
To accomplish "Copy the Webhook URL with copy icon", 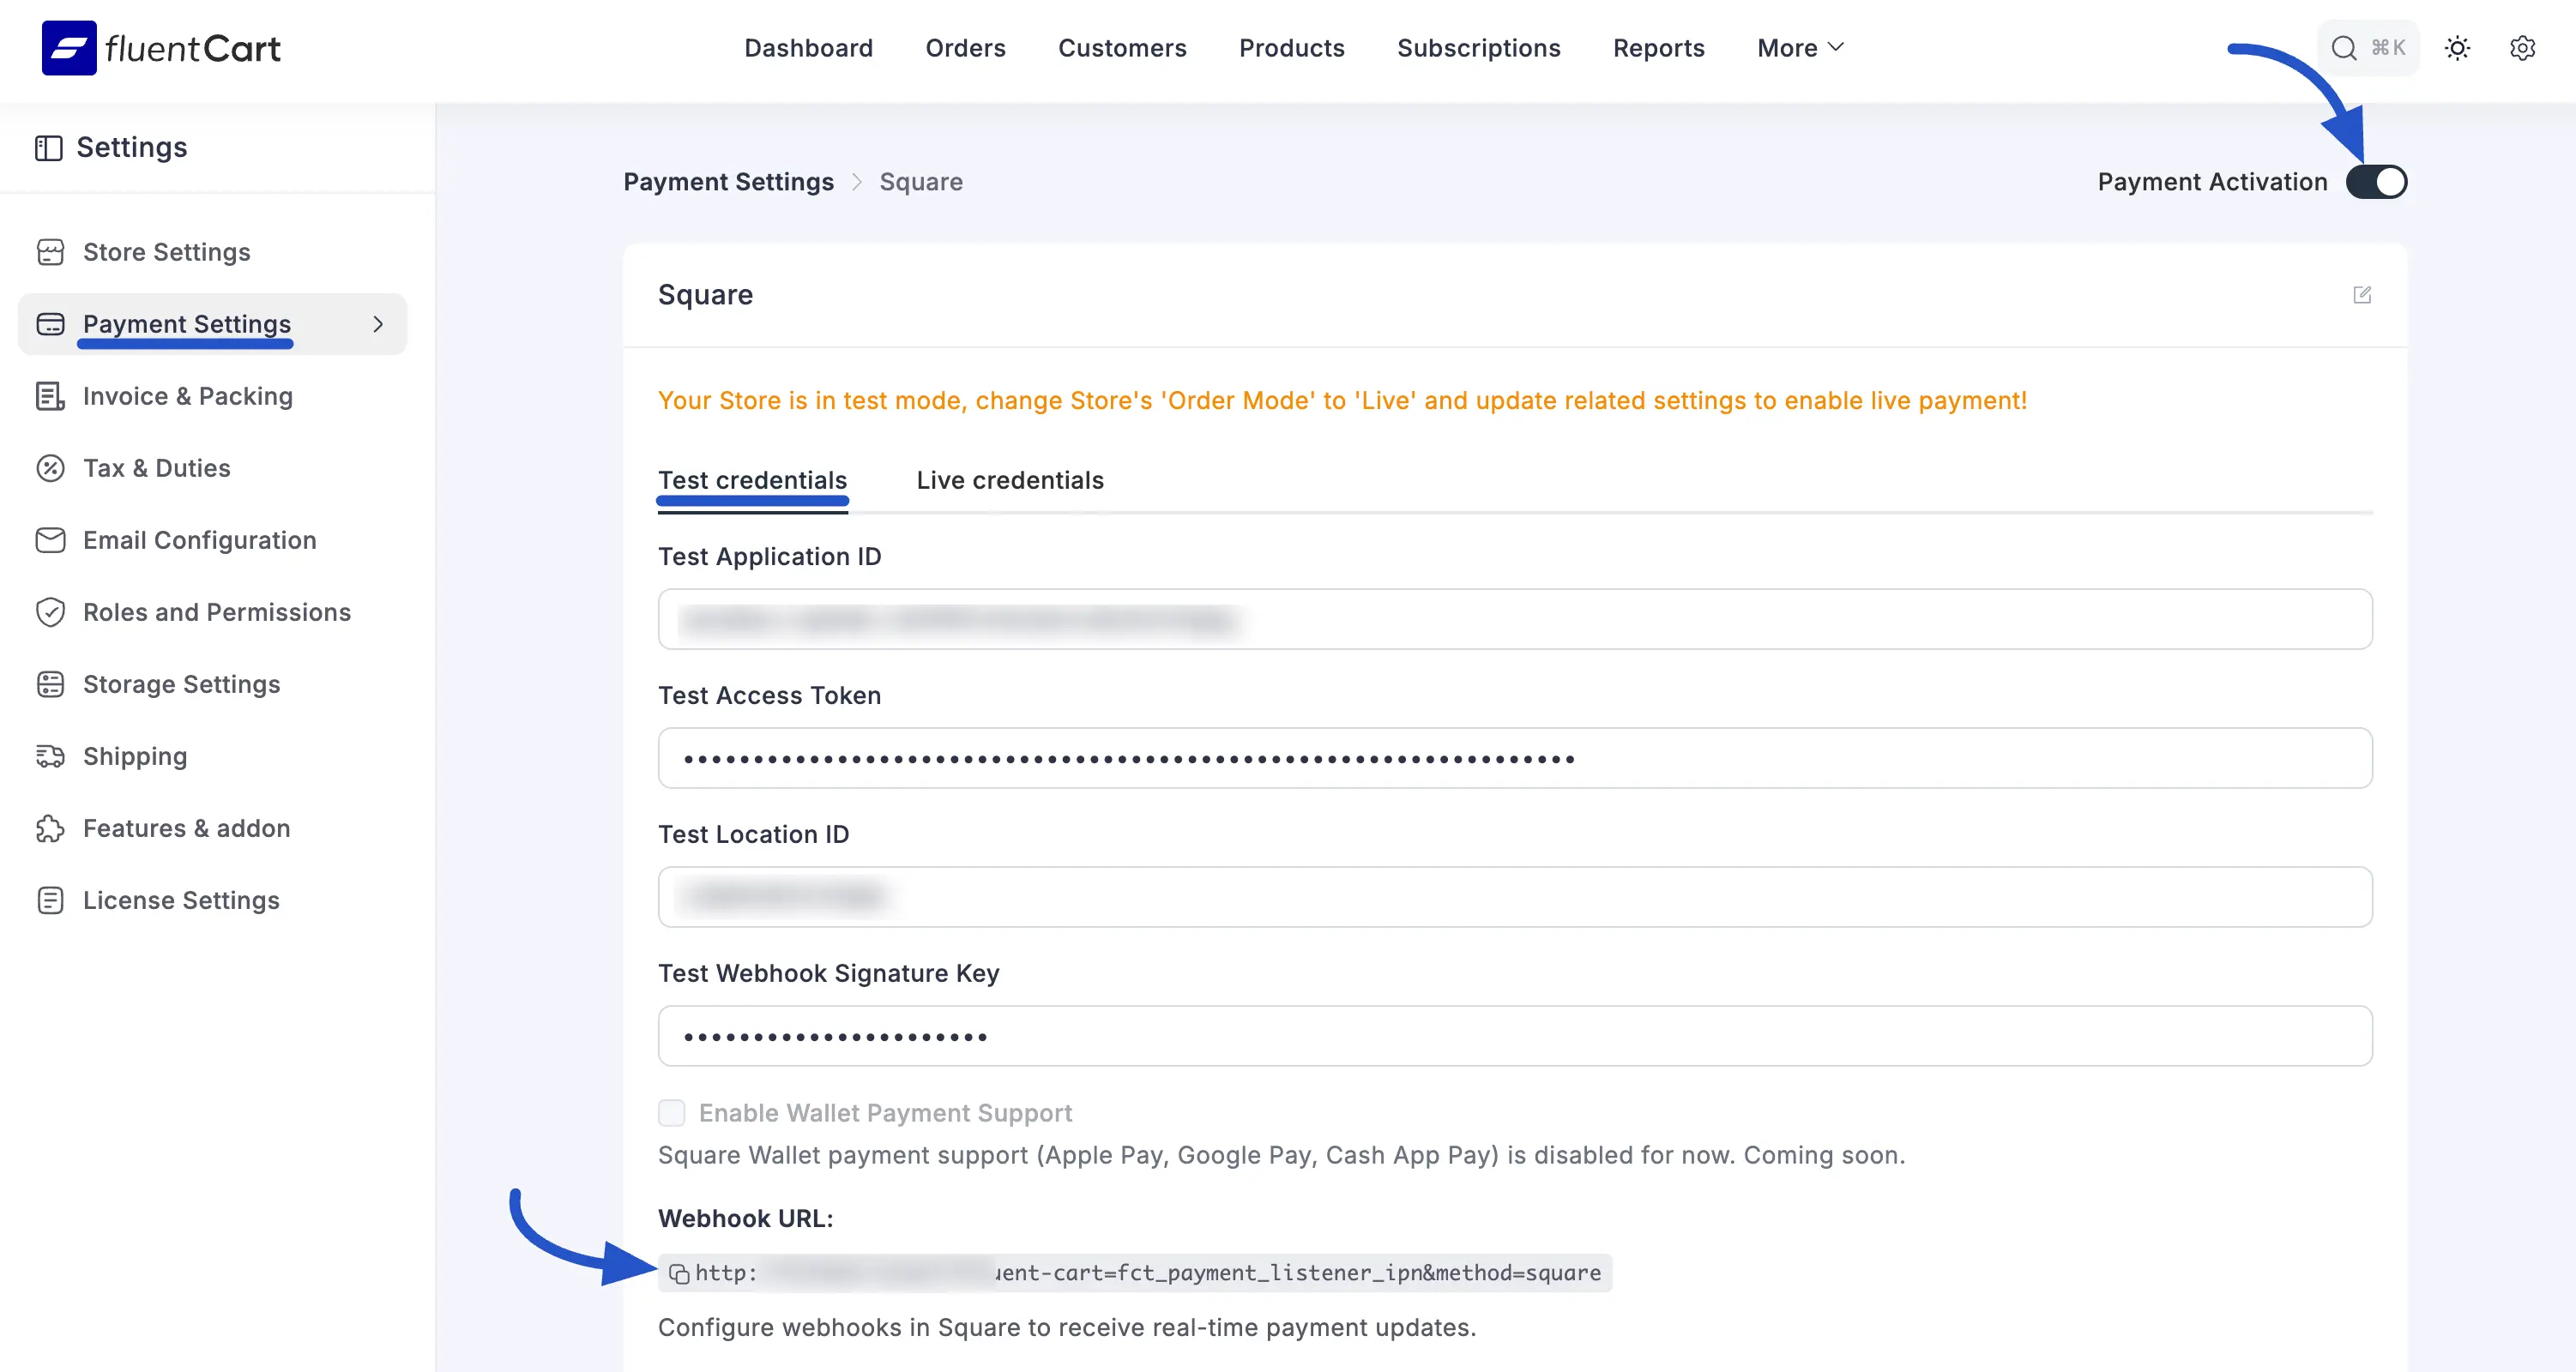I will (x=679, y=1273).
